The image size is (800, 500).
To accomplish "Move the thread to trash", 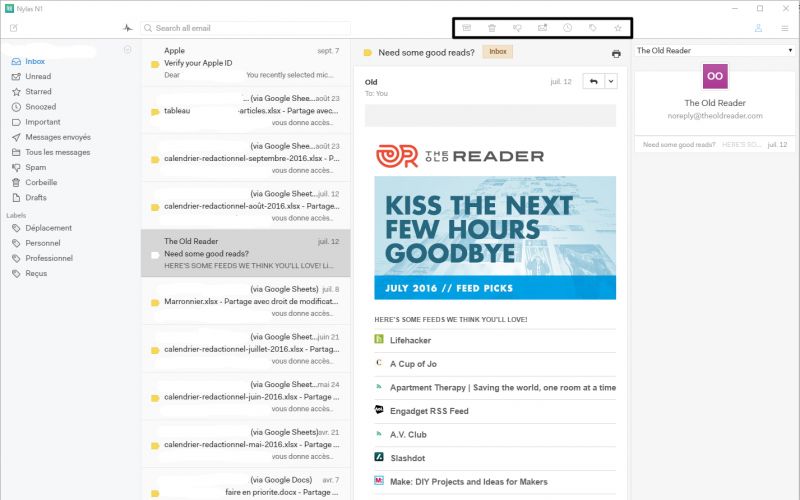I will click(492, 28).
